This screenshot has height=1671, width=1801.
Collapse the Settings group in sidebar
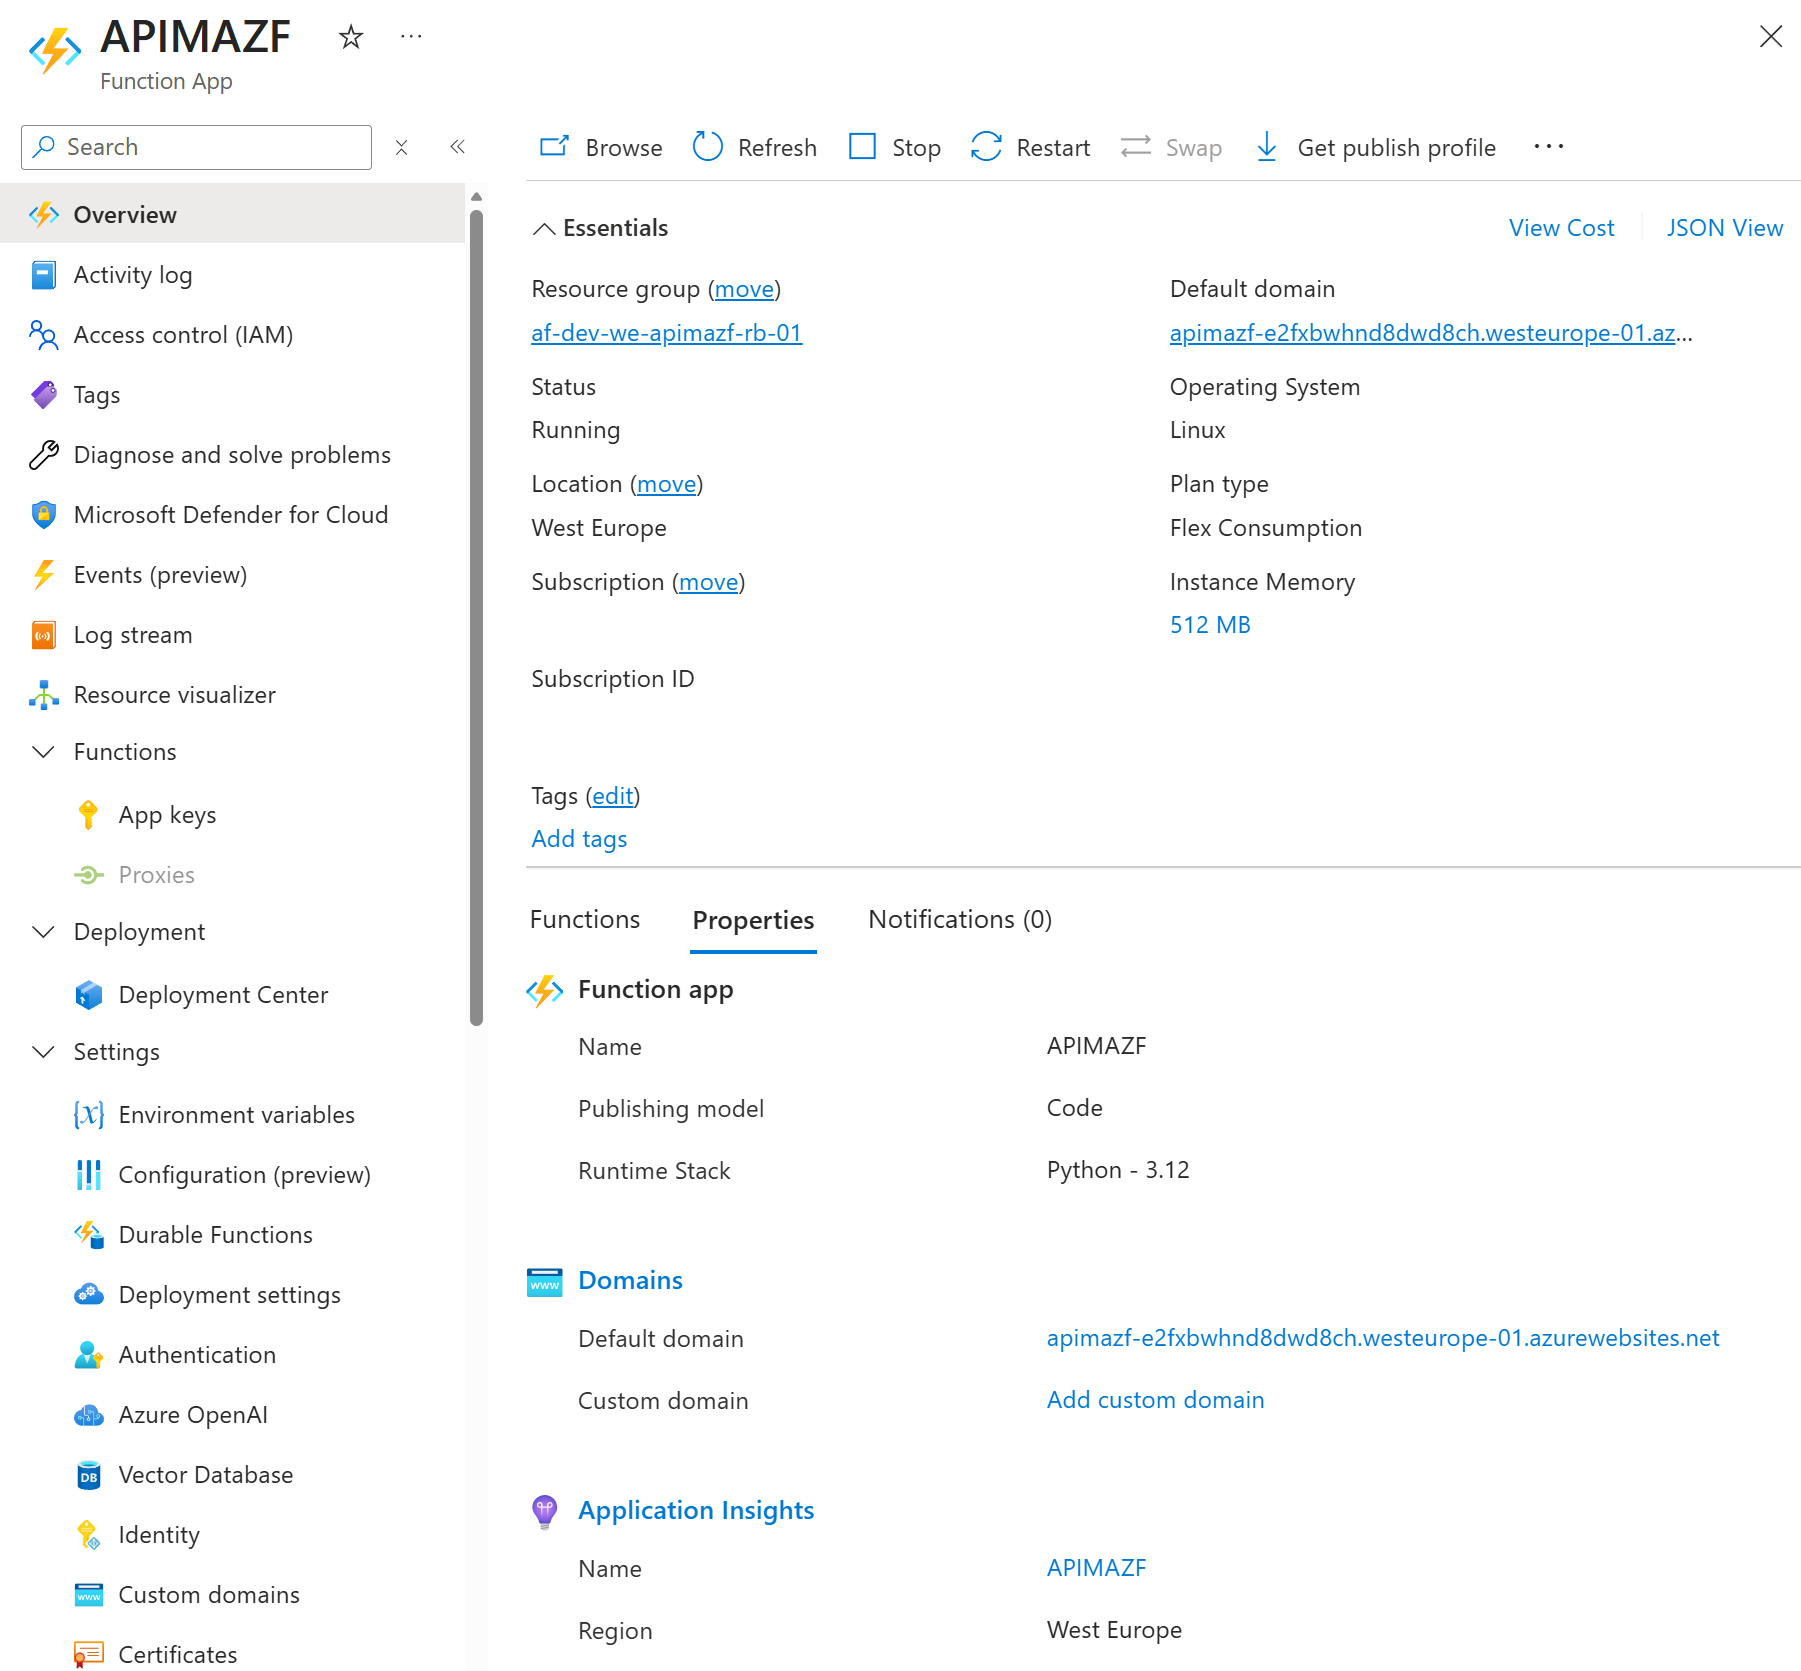click(x=44, y=1052)
